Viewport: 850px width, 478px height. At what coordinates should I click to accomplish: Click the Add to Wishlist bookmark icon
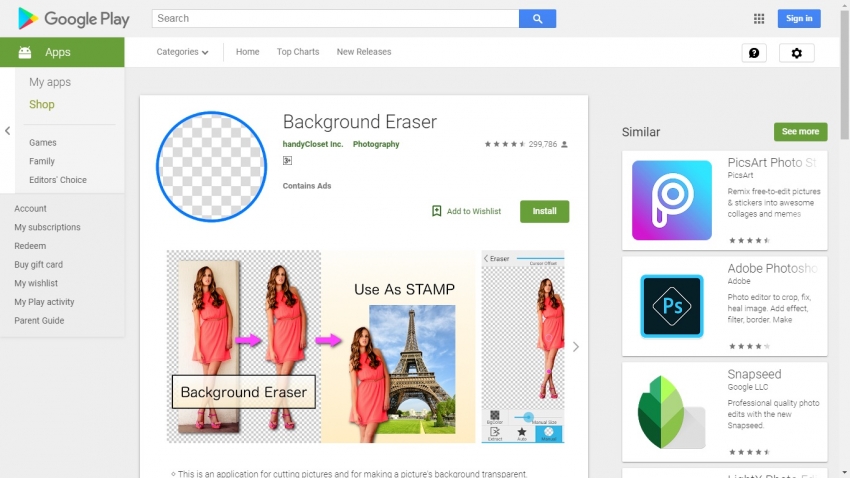(x=436, y=211)
